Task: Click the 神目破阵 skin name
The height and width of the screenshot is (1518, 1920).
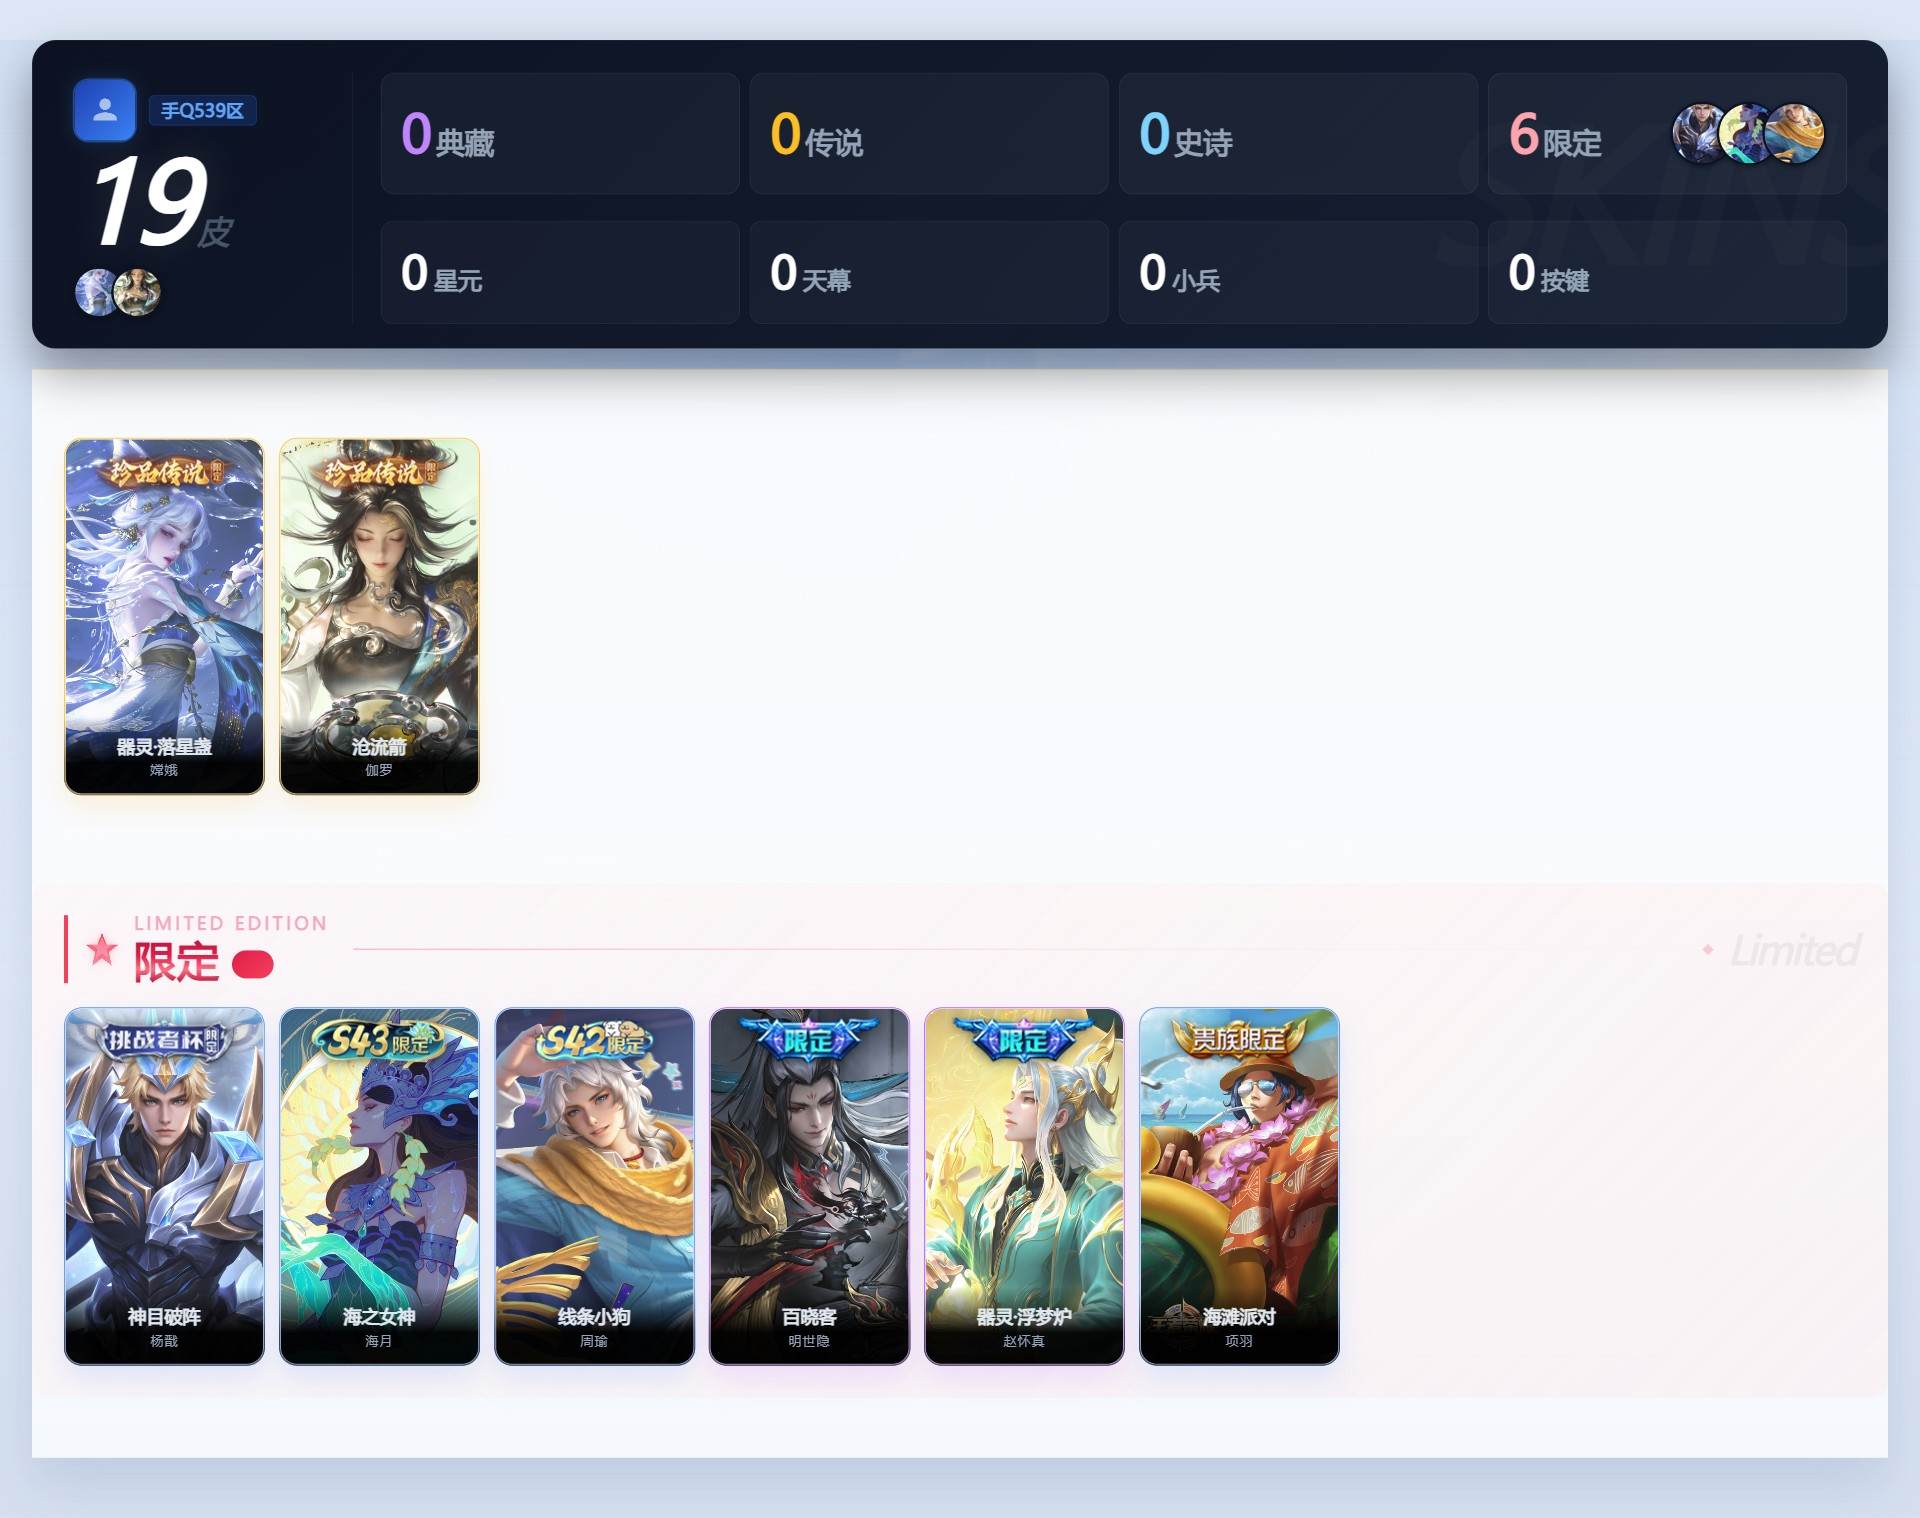Action: click(164, 1316)
